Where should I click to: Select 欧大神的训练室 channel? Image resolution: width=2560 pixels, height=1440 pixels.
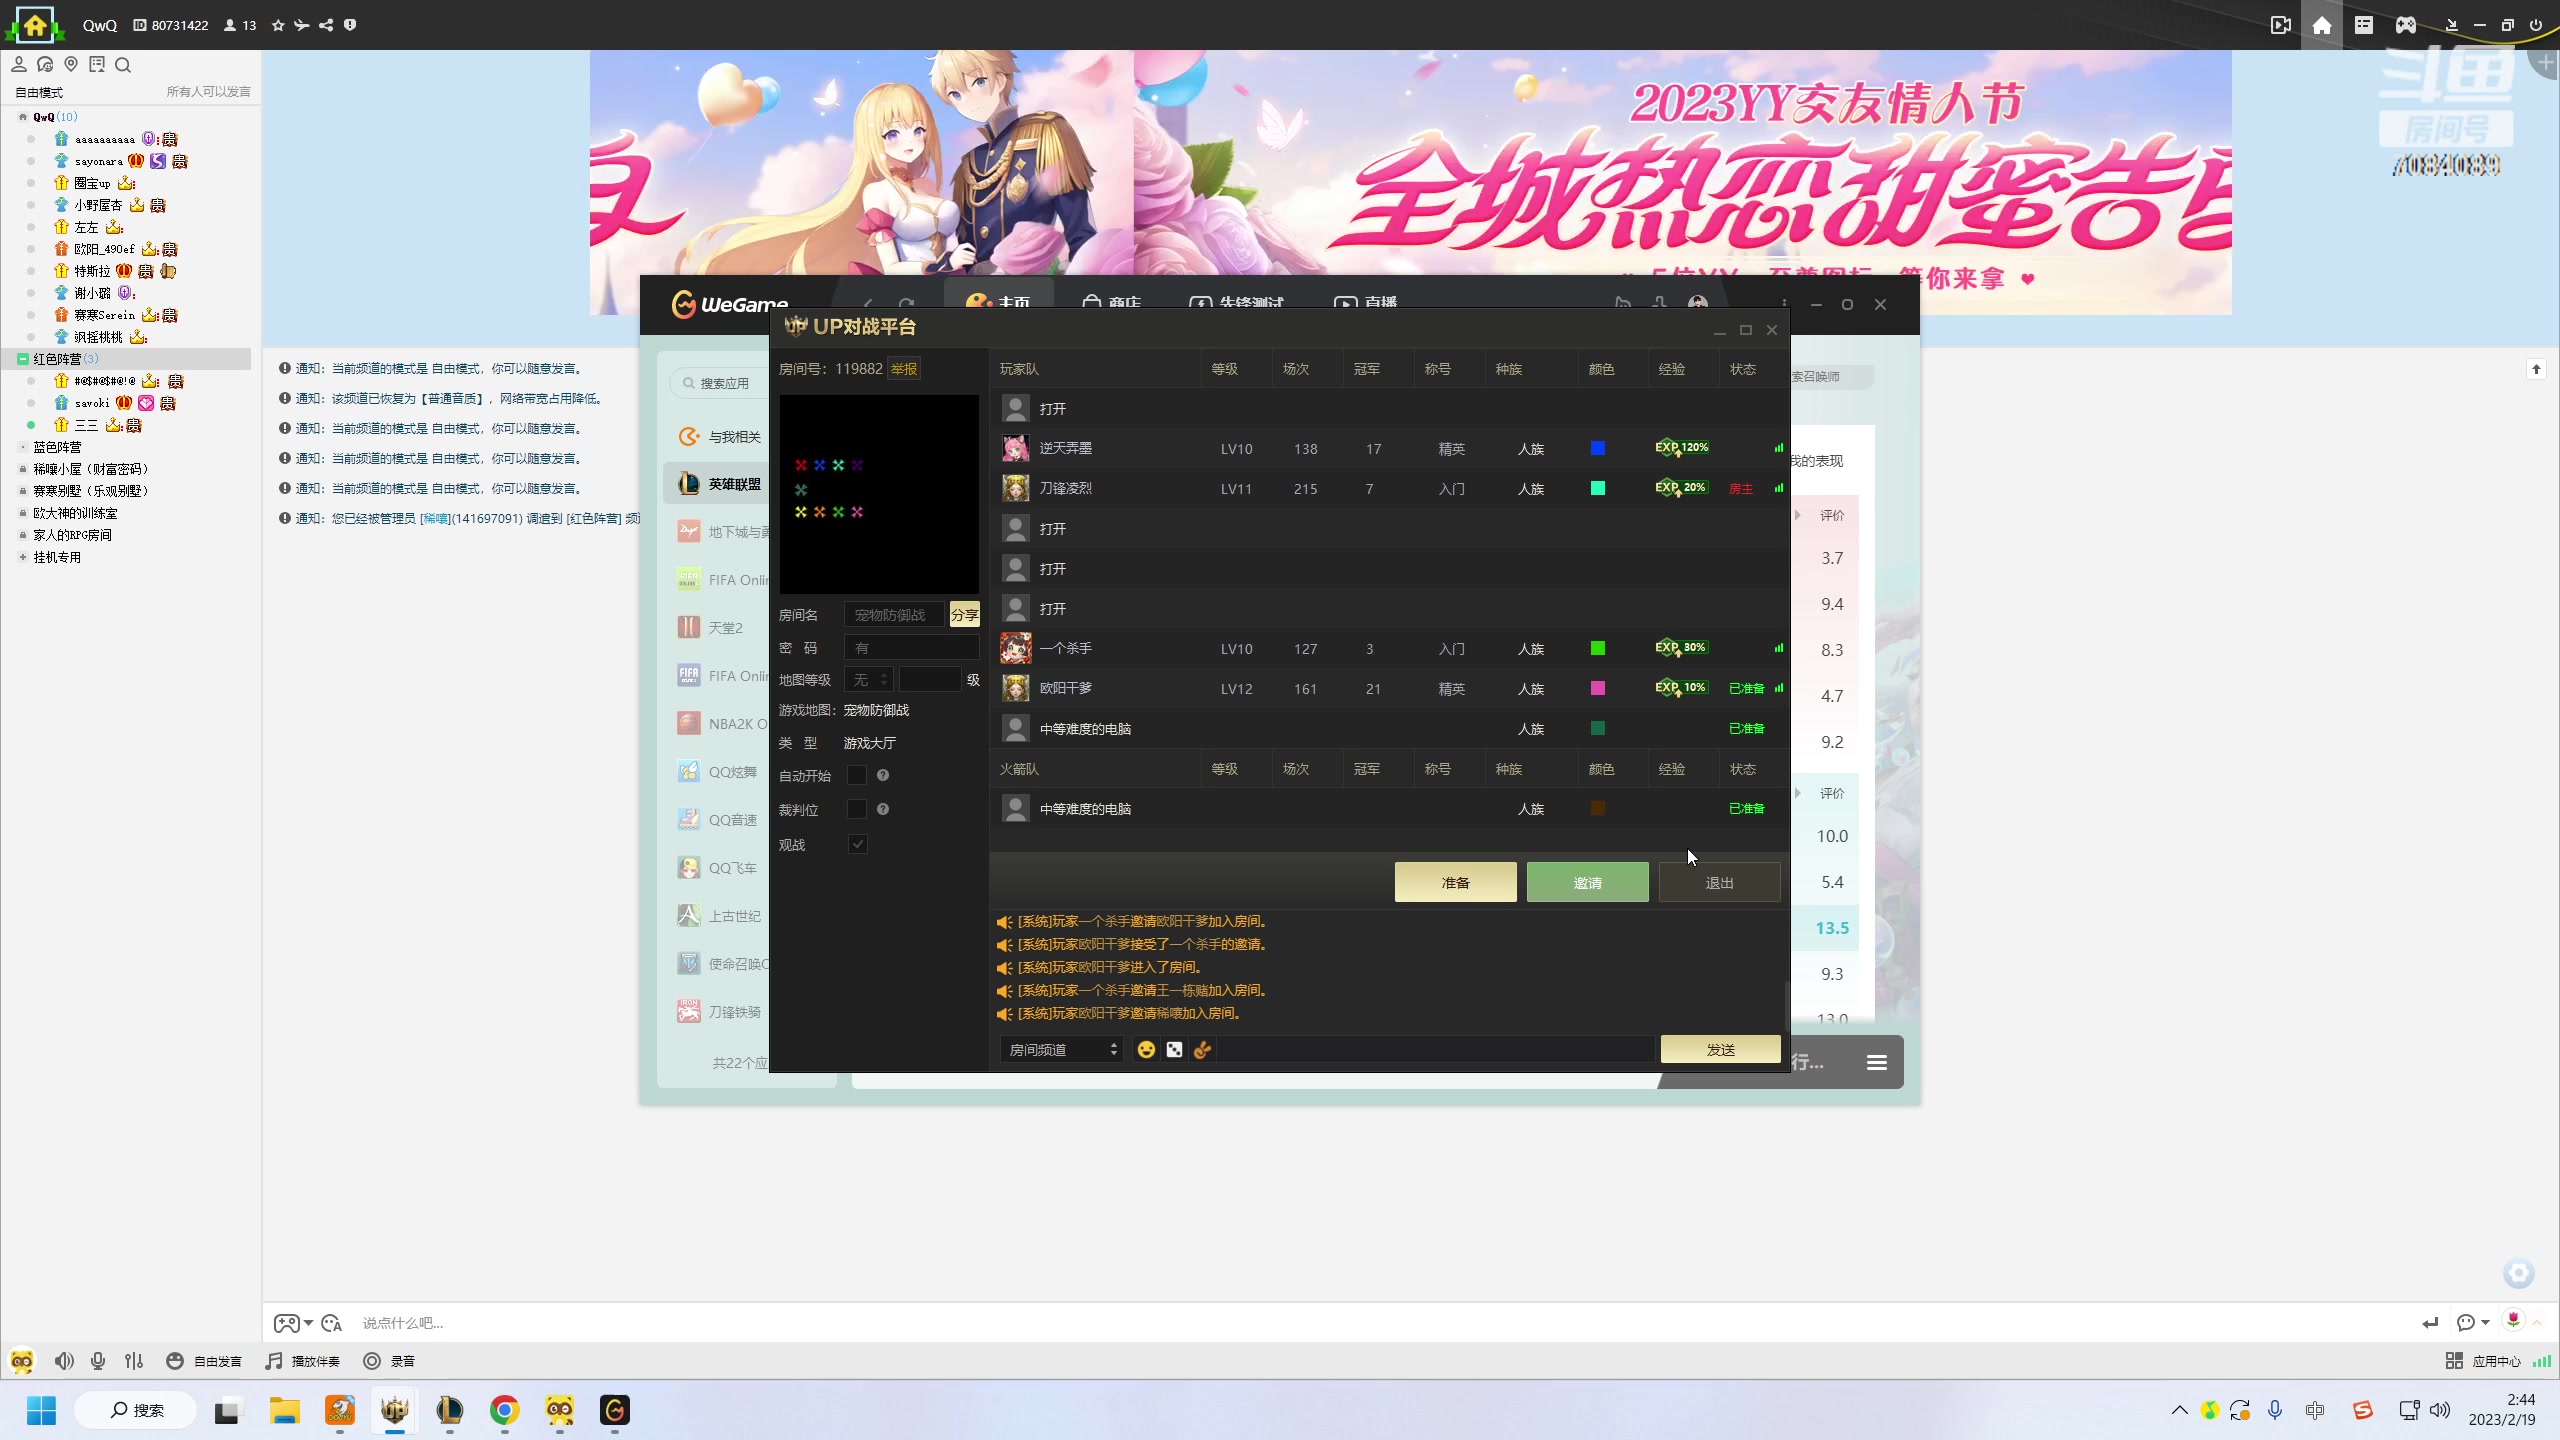pos(75,513)
